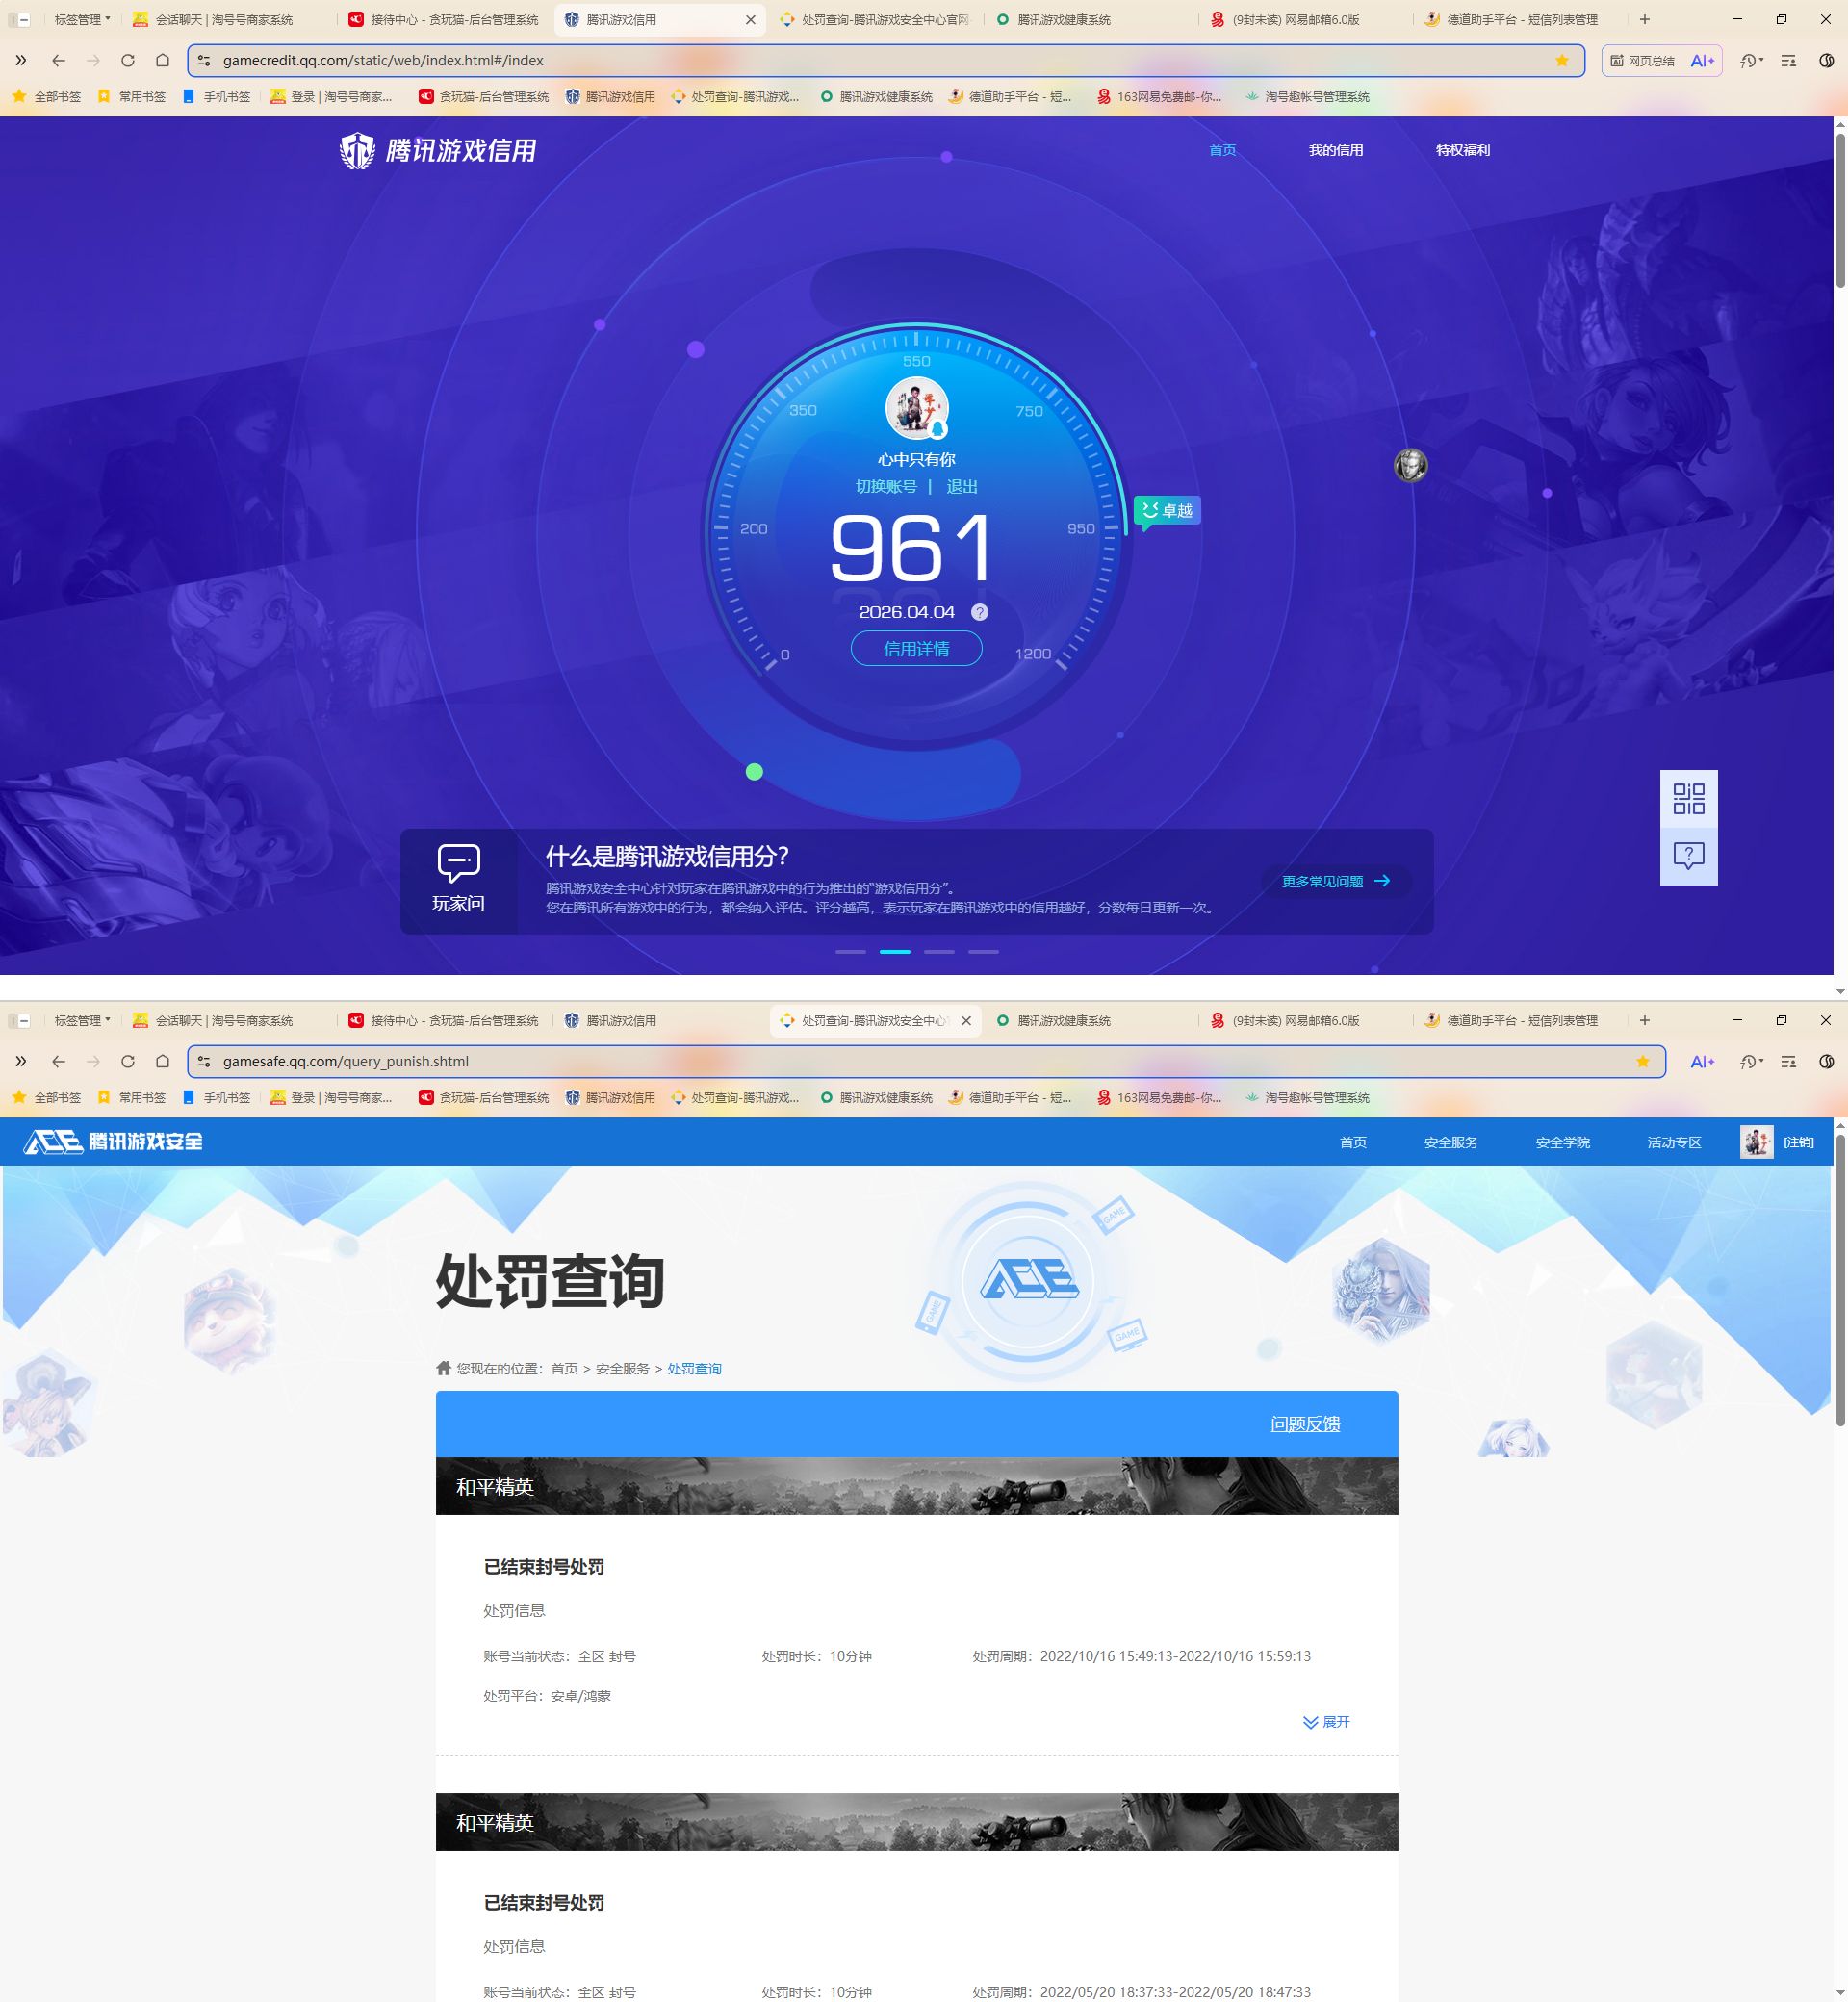
Task: Open the question feedback icon below the QR code
Action: (x=1688, y=855)
